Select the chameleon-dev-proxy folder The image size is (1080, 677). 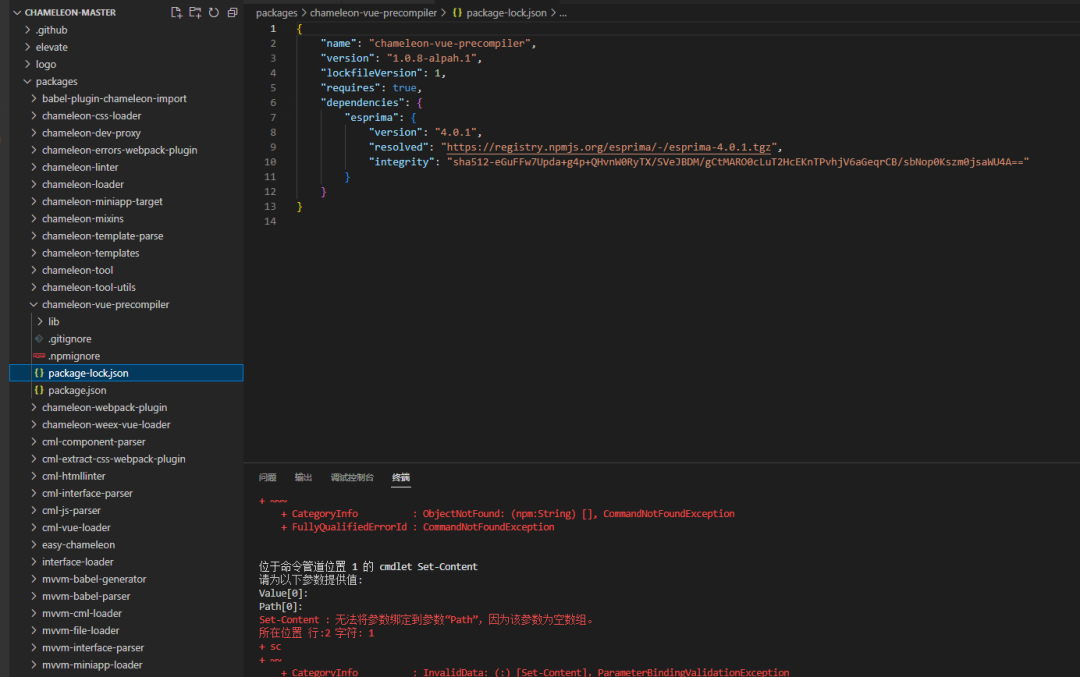(91, 133)
